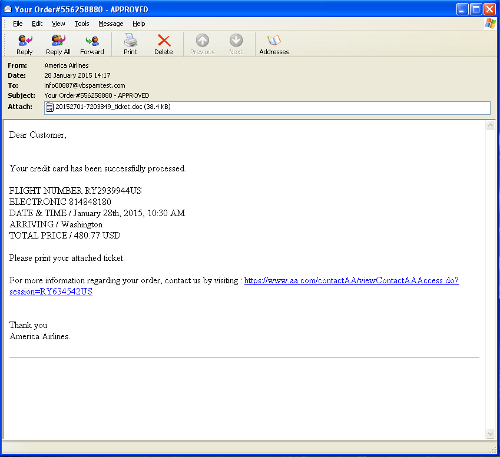Open the File menu

17,24
